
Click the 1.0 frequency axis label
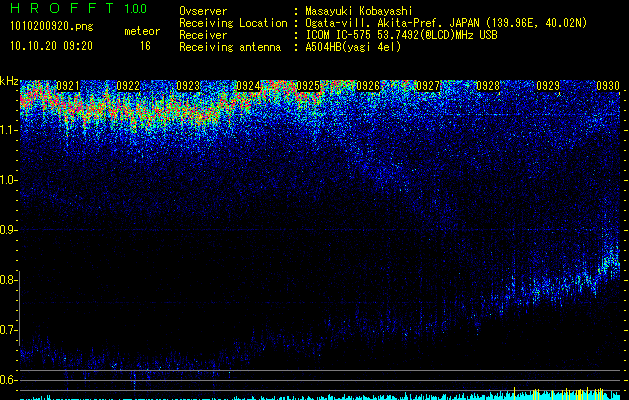[x=9, y=180]
